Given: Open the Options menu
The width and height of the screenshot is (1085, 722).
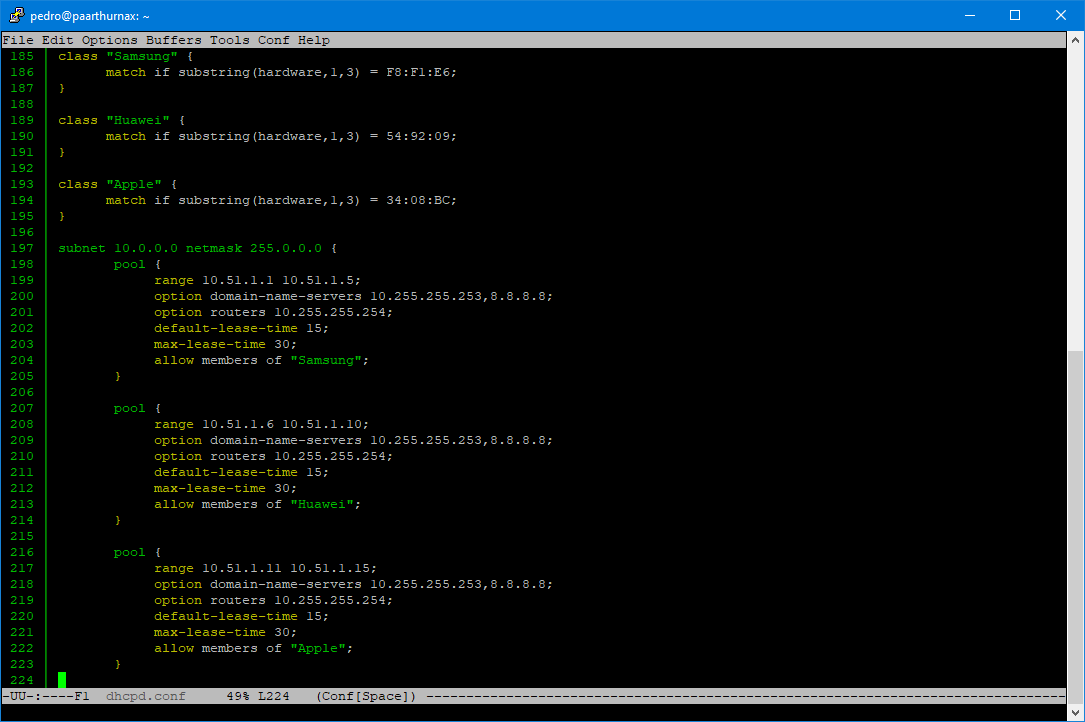Looking at the screenshot, I should pos(109,40).
